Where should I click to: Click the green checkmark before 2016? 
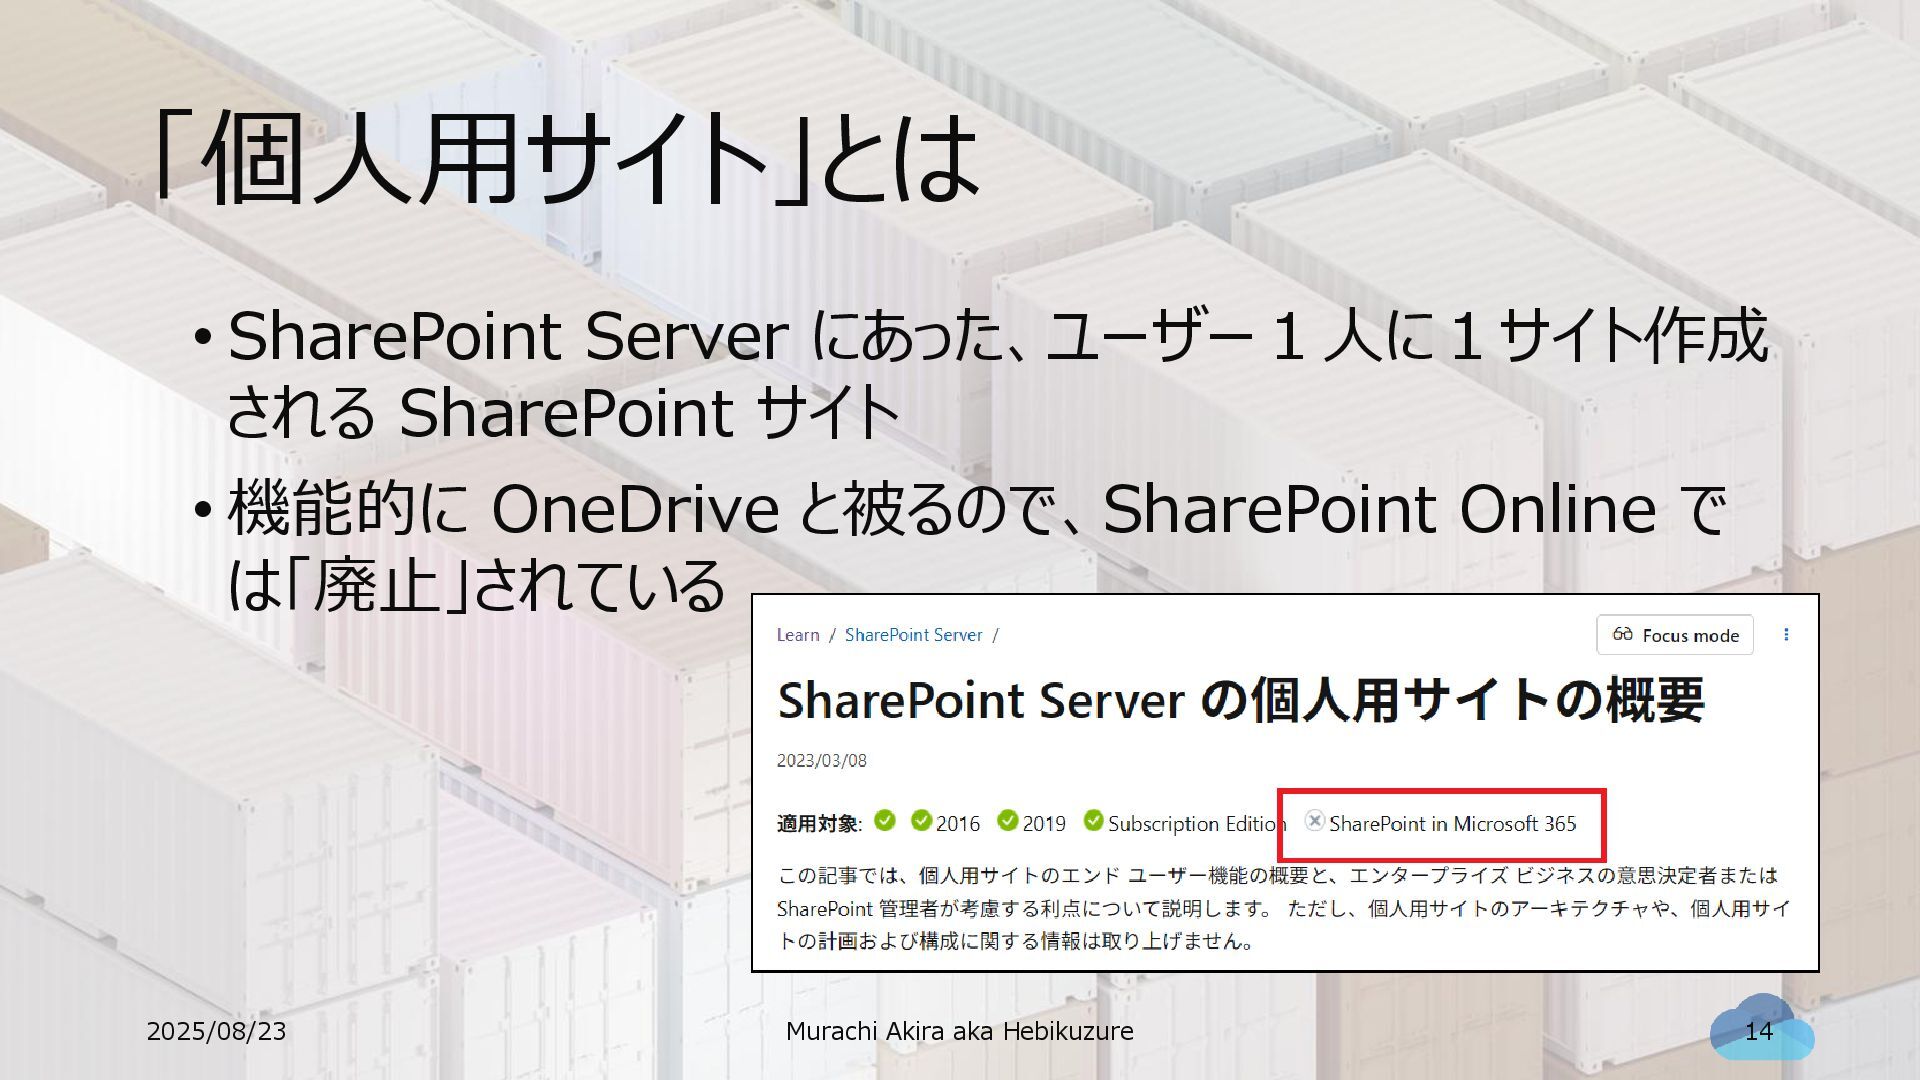pyautogui.click(x=921, y=821)
